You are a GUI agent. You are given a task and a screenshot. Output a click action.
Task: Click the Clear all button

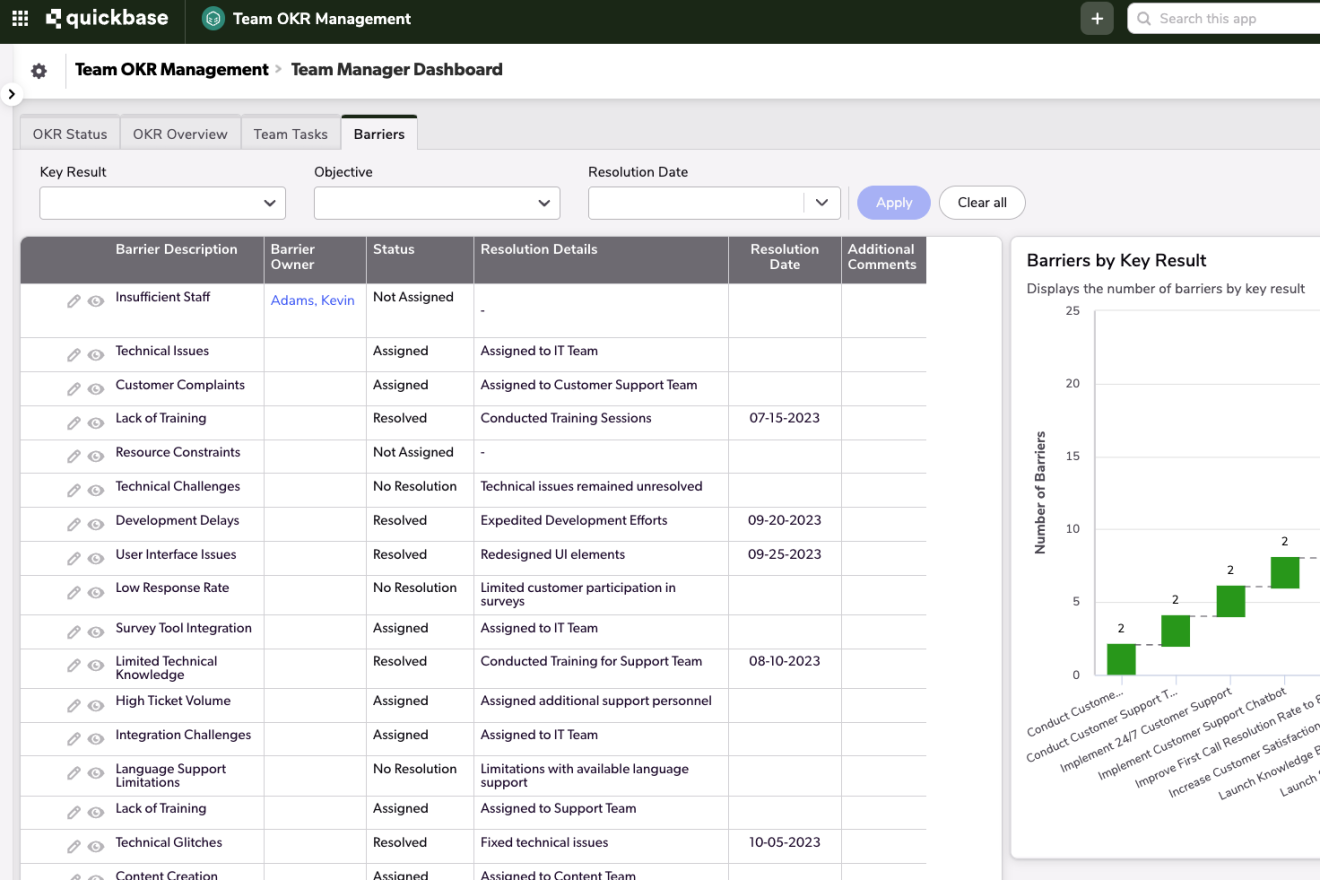(981, 203)
